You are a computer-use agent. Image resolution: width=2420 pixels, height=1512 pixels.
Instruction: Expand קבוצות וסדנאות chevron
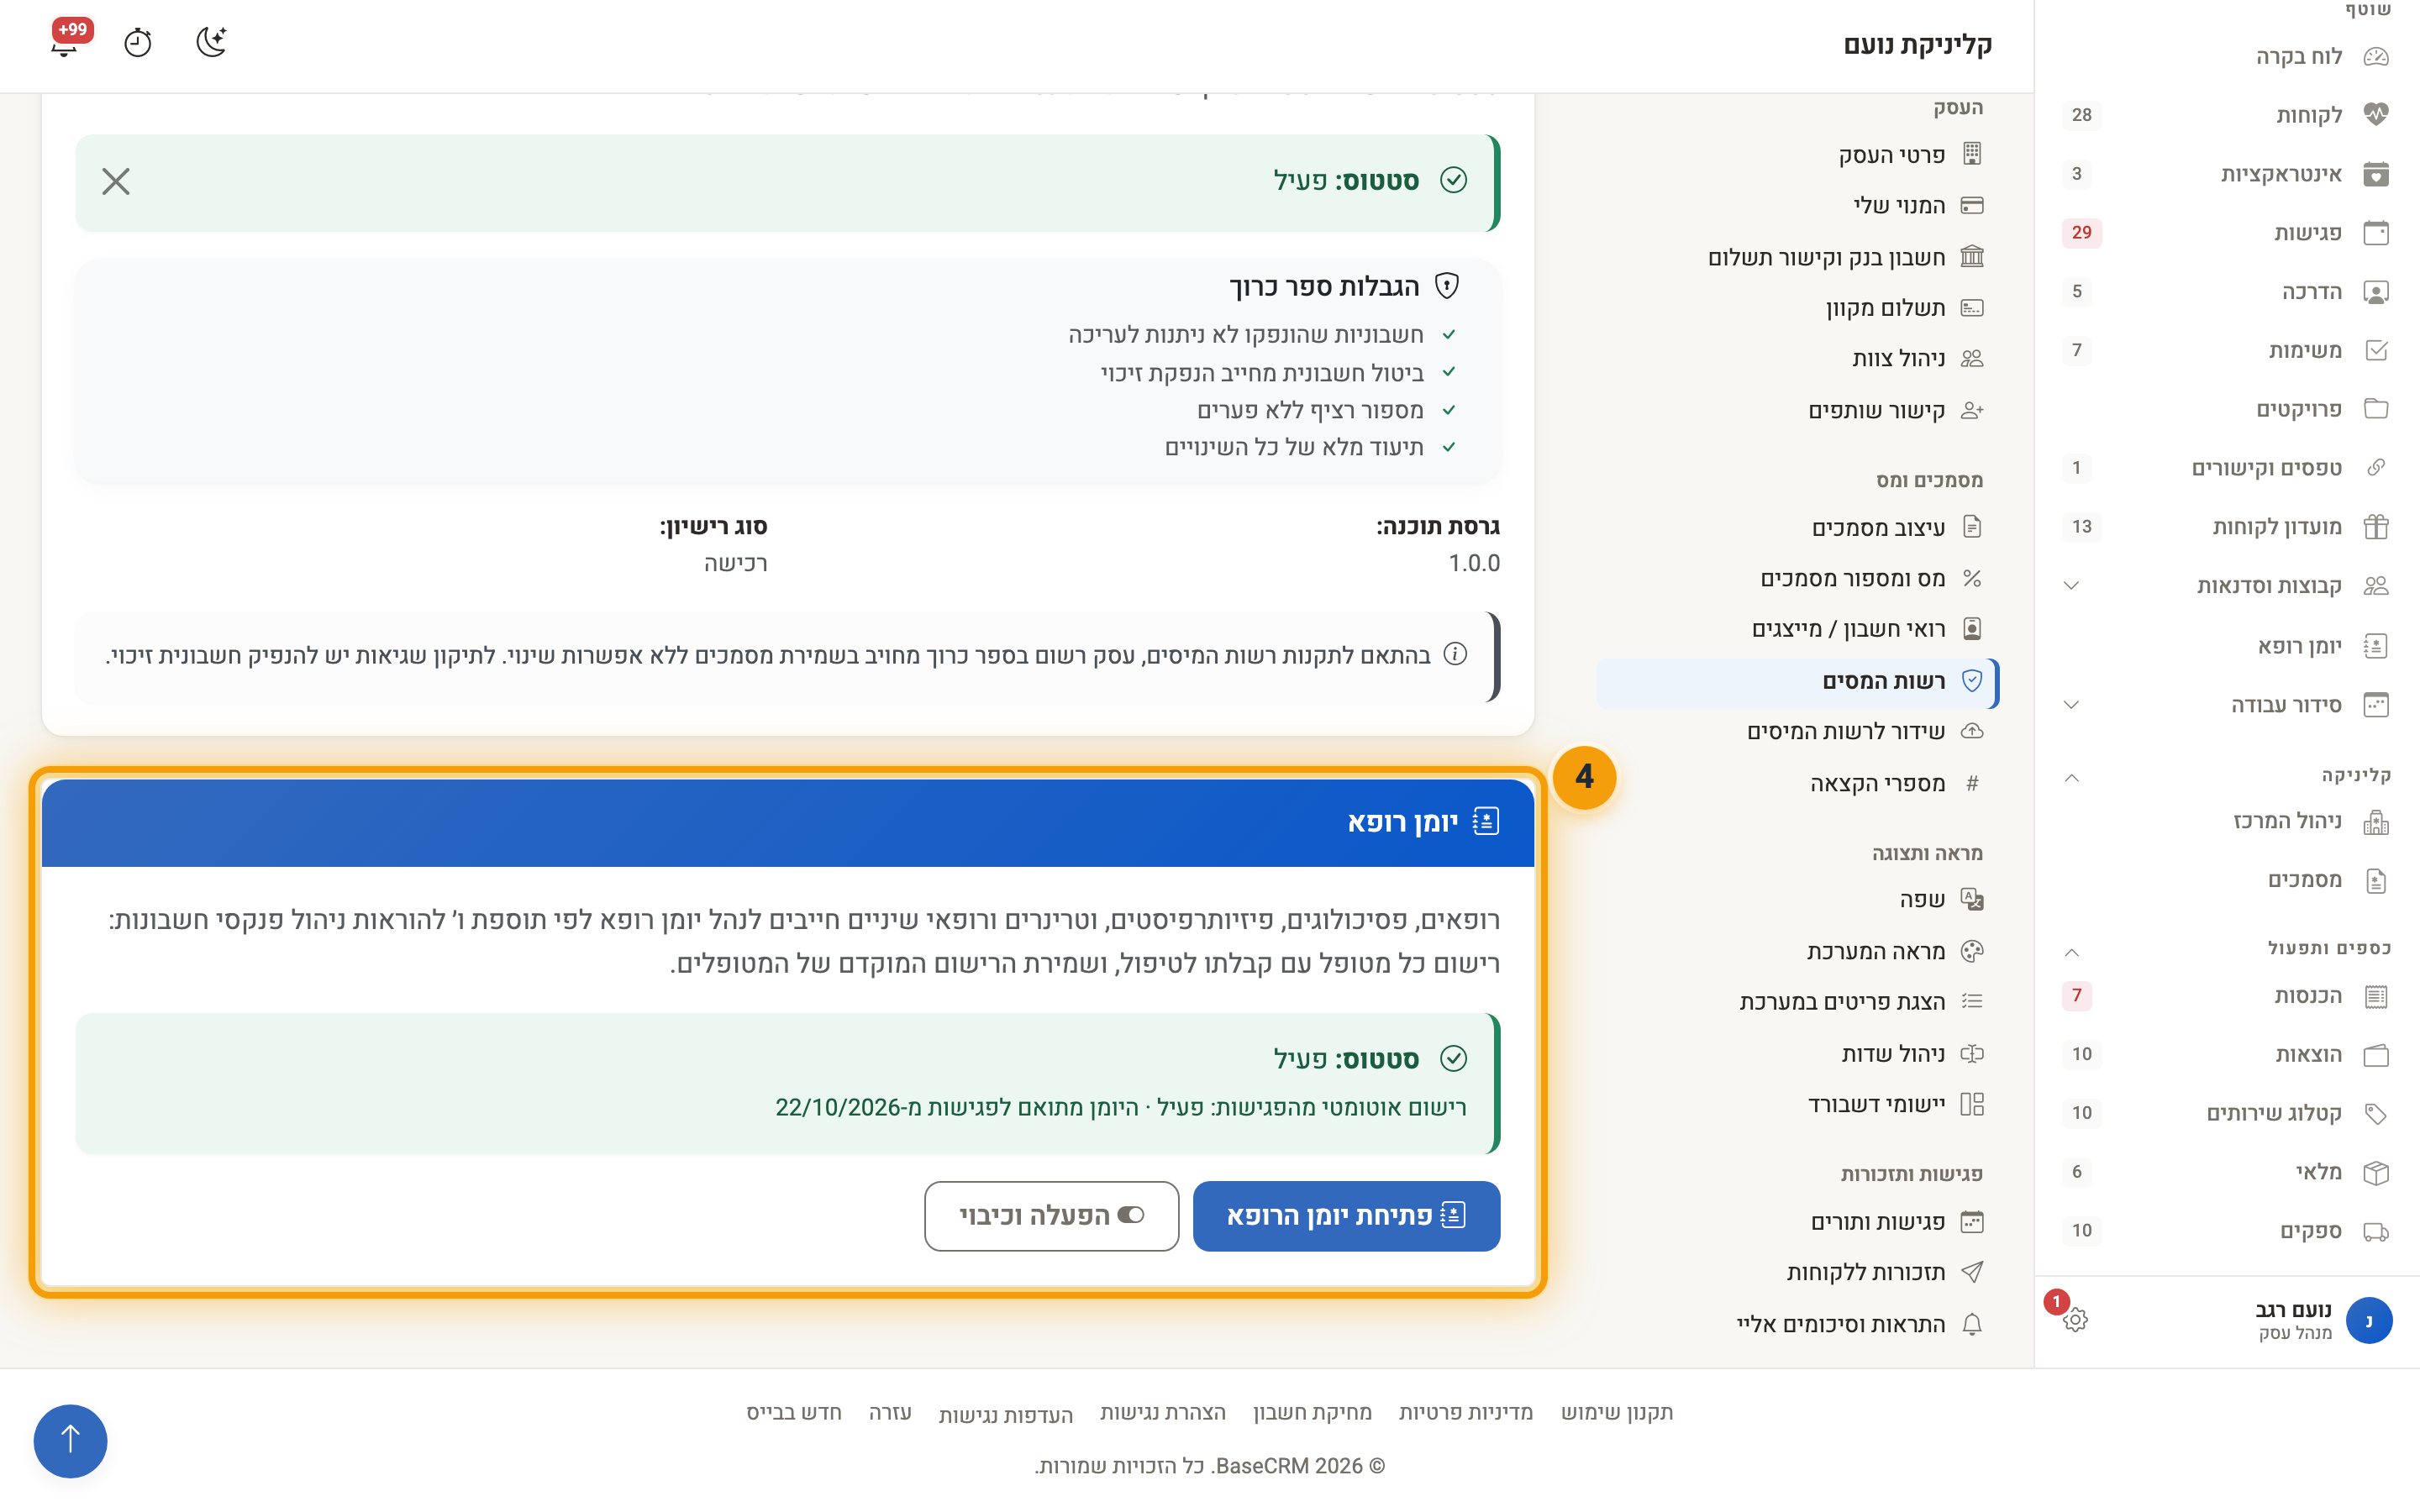pos(2072,586)
